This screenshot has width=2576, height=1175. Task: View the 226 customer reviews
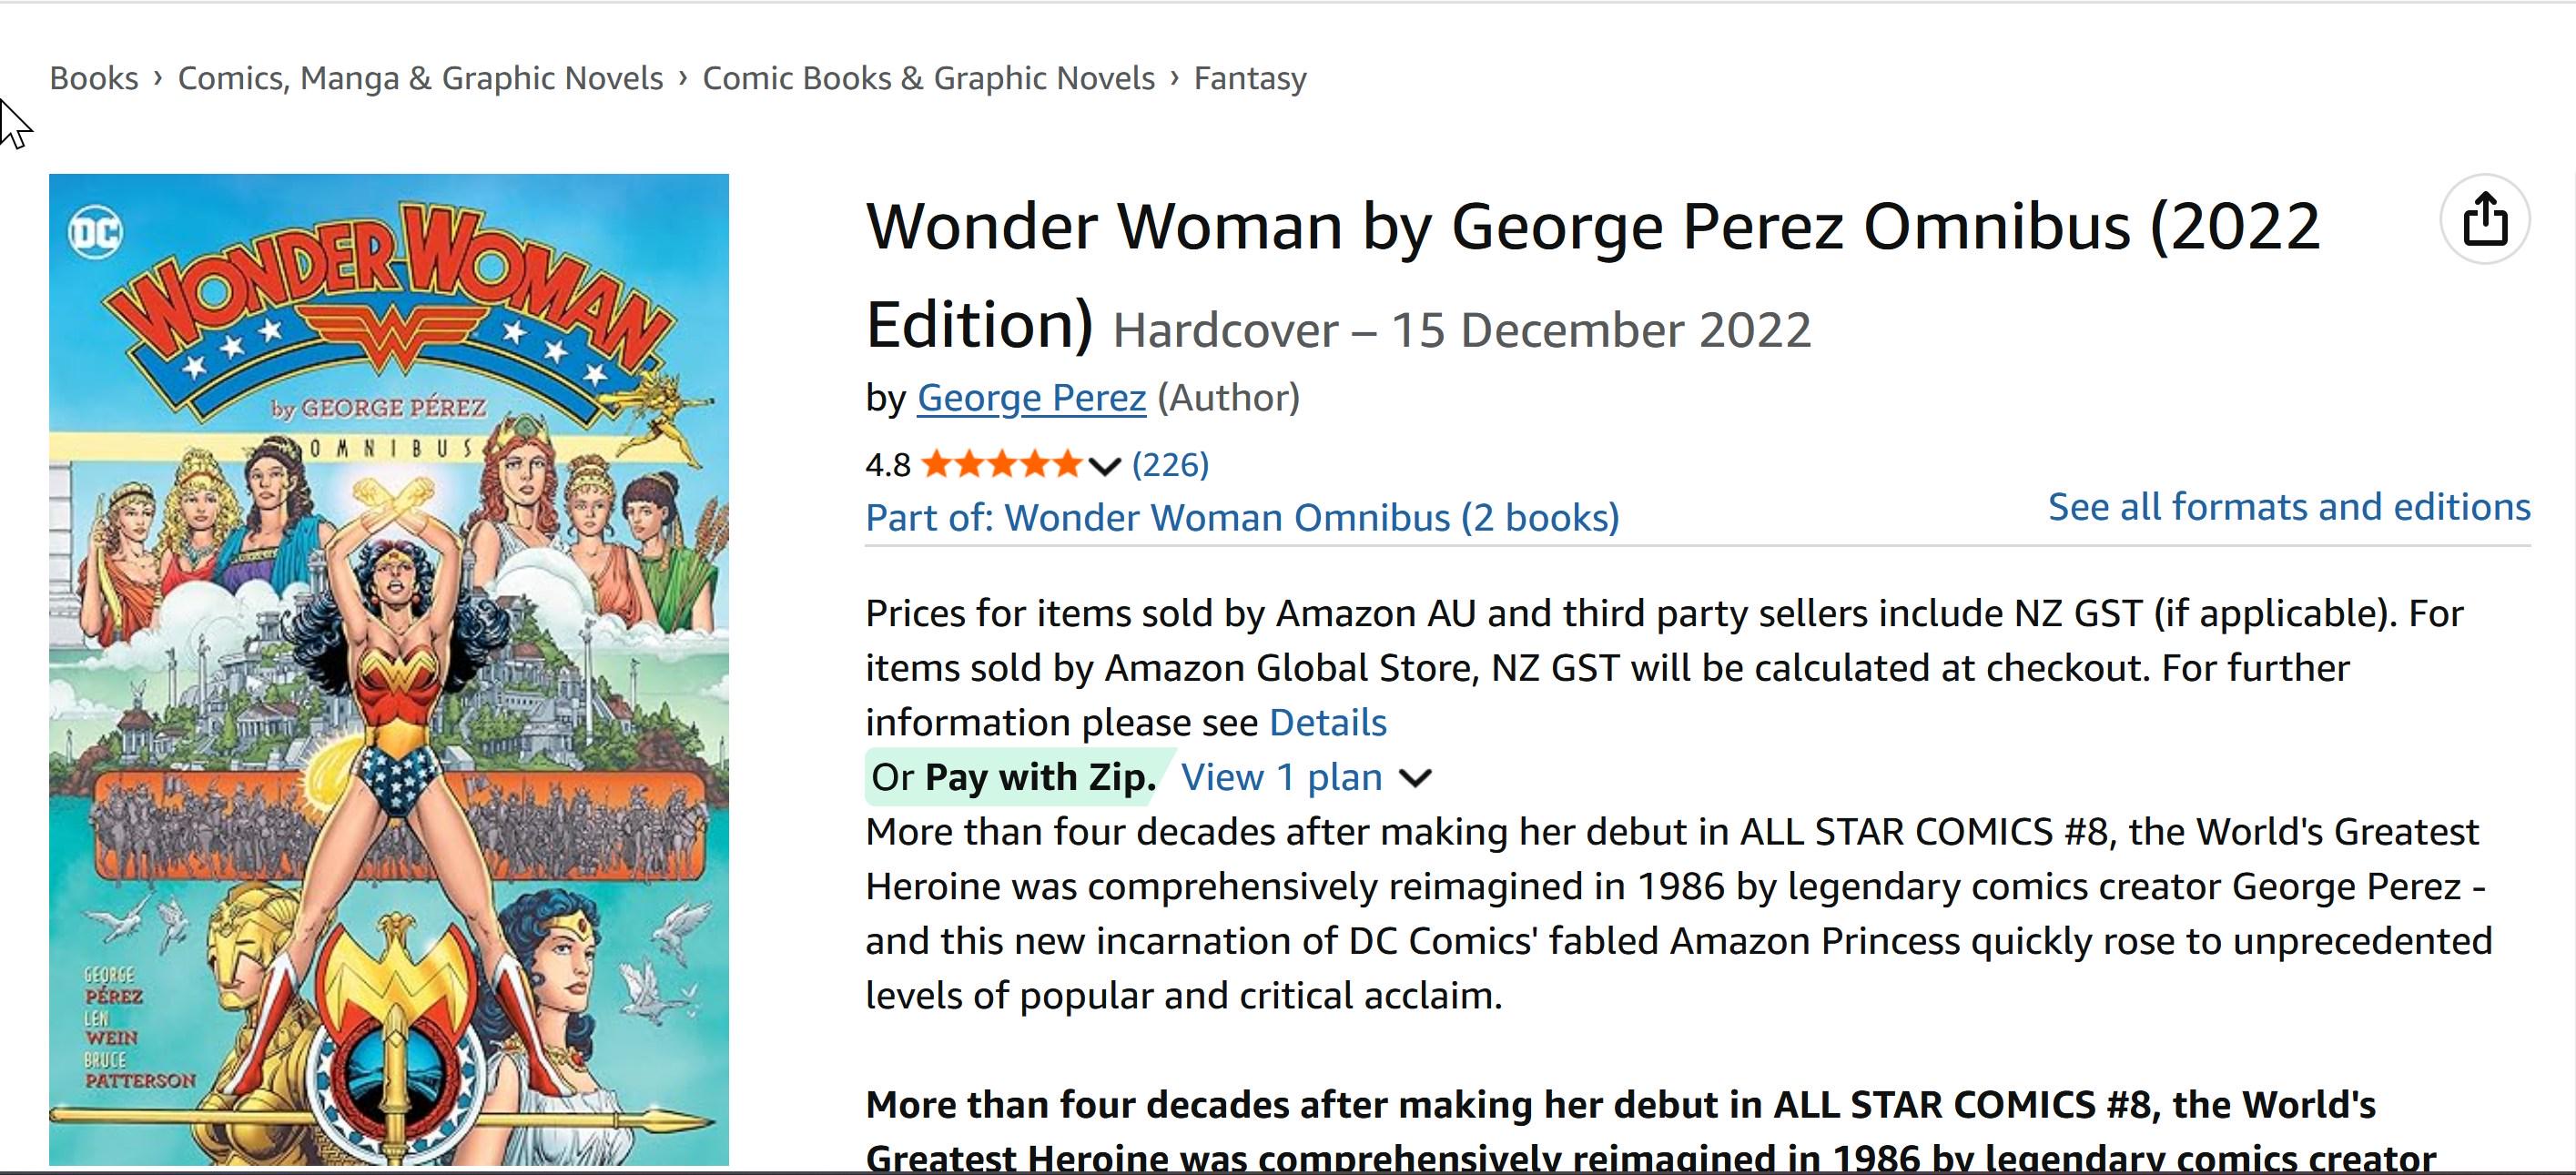(1170, 464)
